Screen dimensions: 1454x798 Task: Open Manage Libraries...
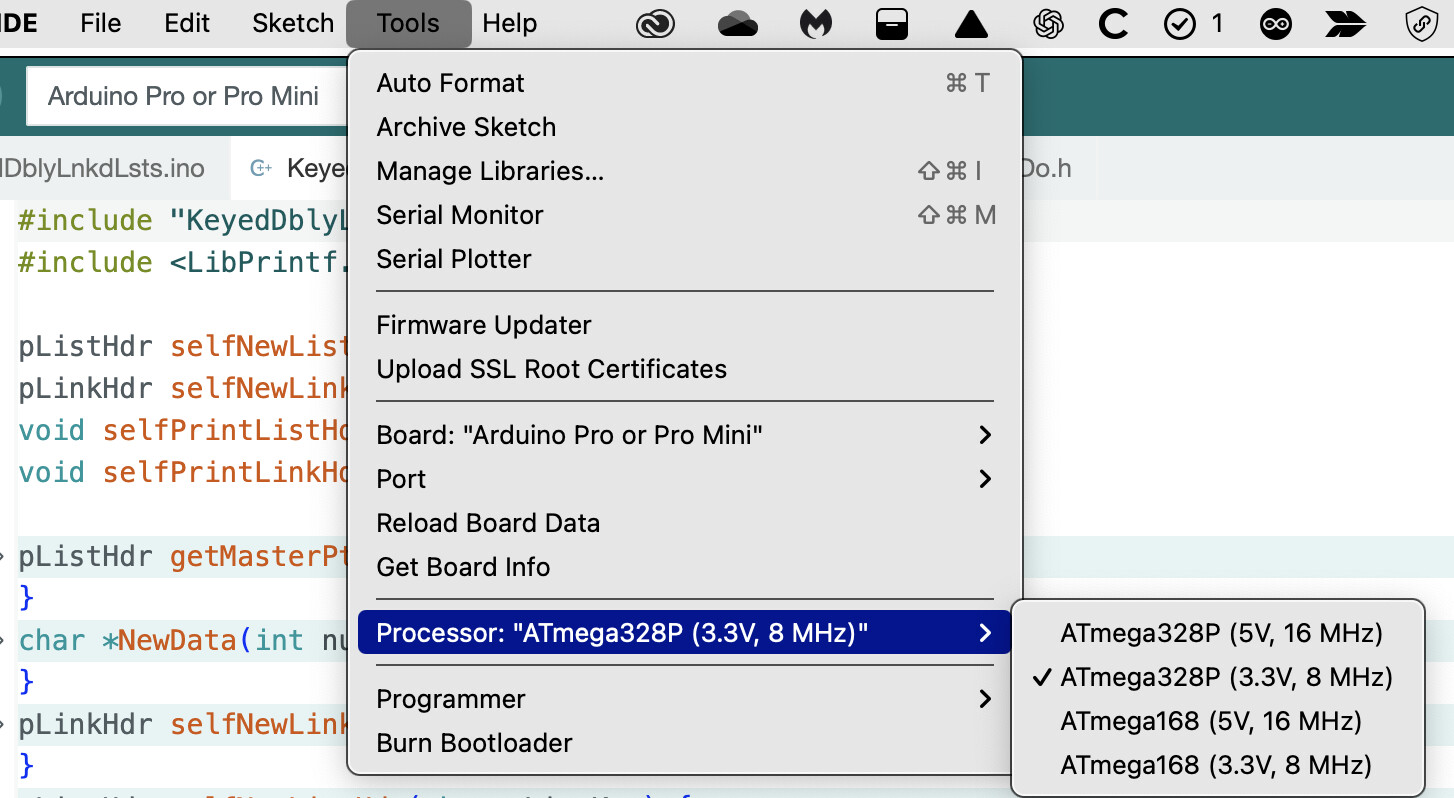(x=489, y=170)
